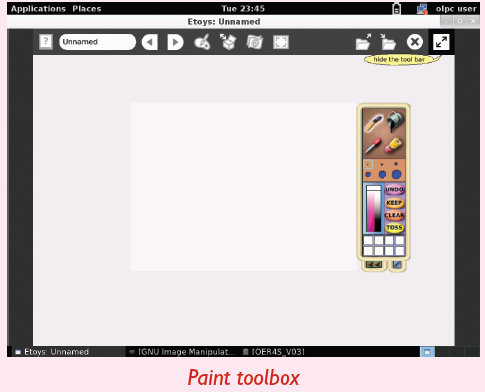485x392 pixels.
Task: Click the network status icon in top panel
Action: pos(422,9)
